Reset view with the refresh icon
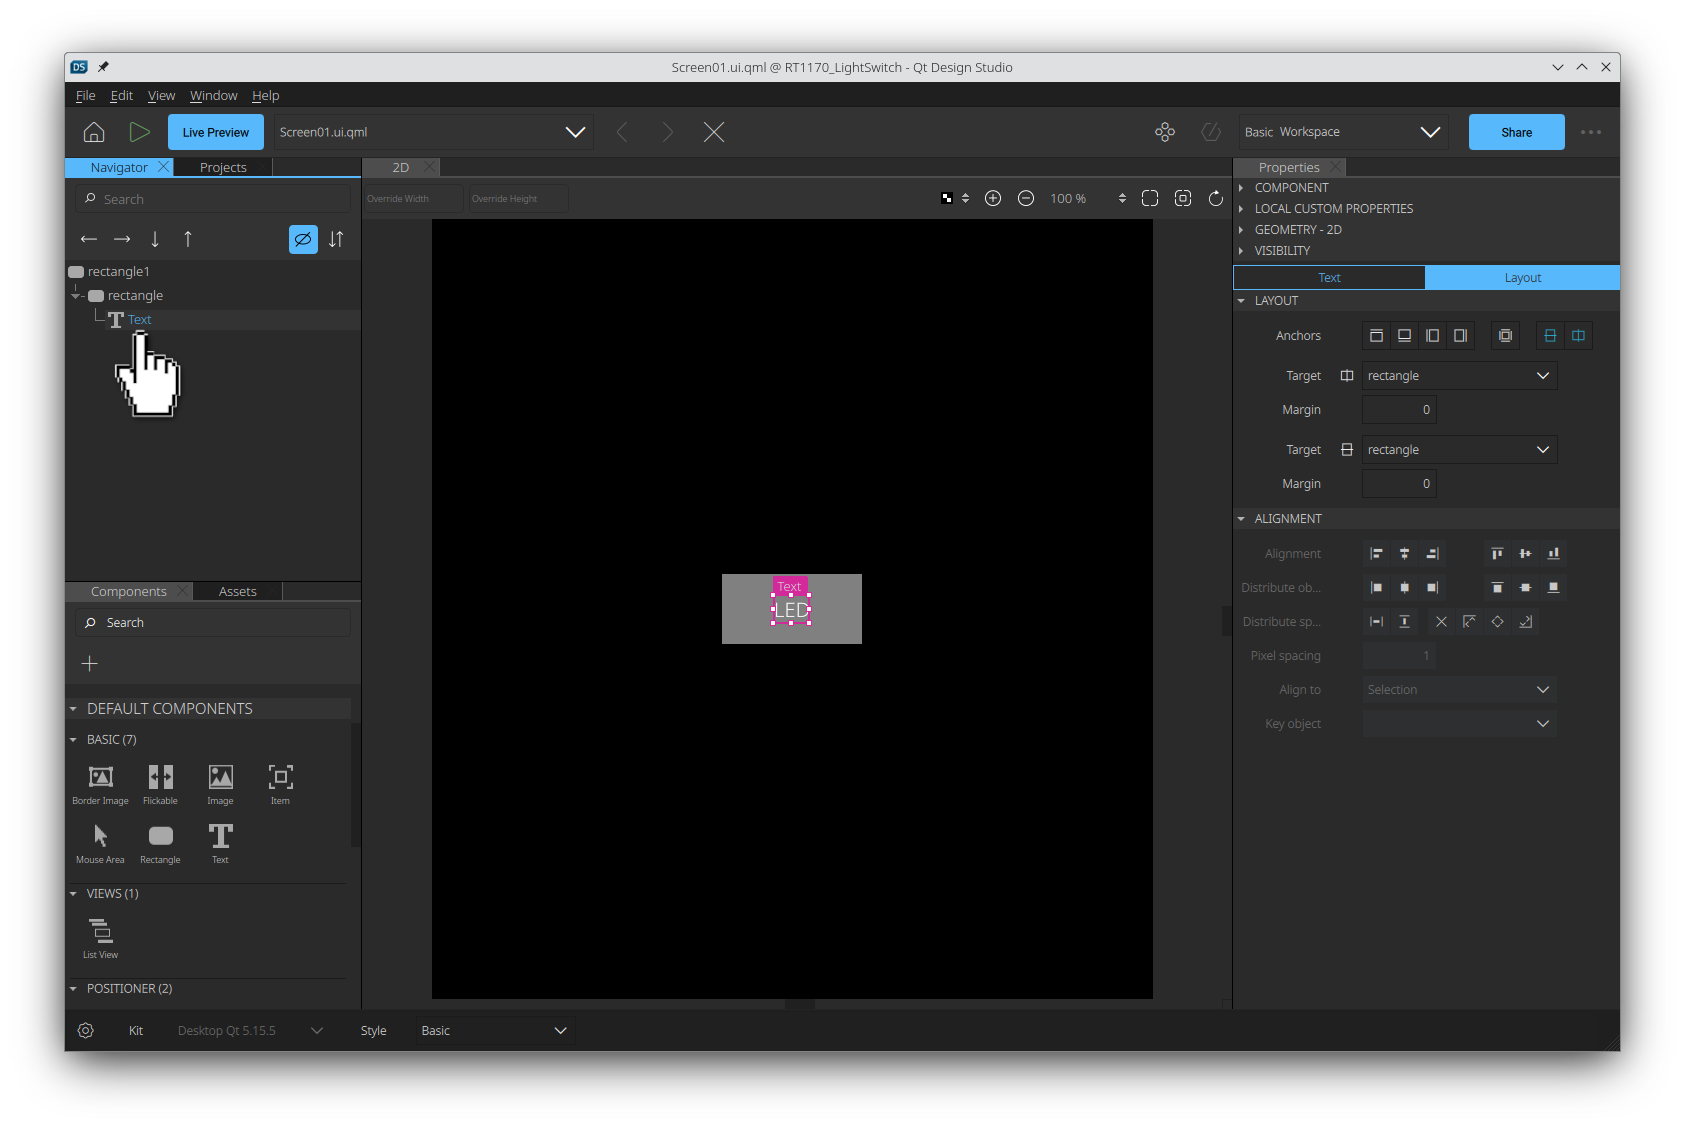 click(x=1215, y=198)
